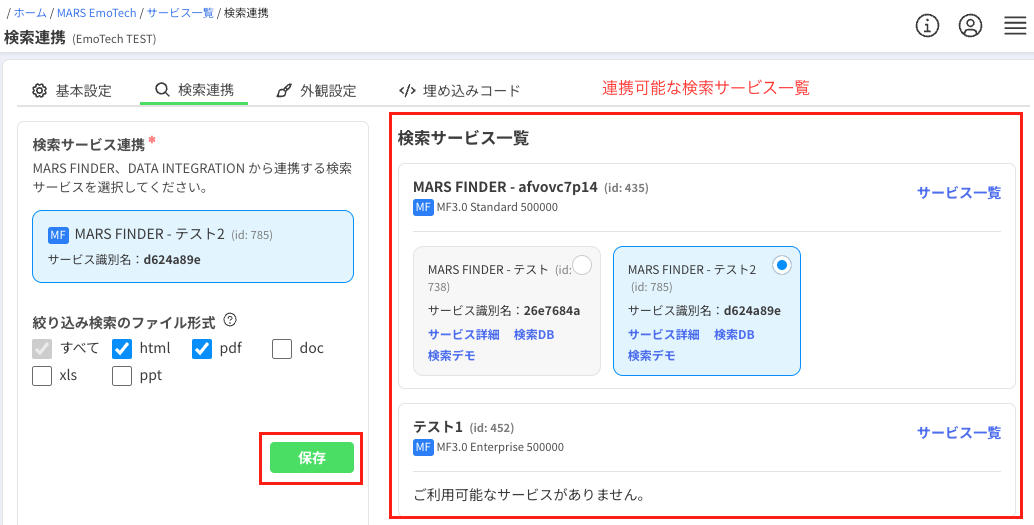Image resolution: width=1034 pixels, height=525 pixels.
Task: Switch to the 外観設定 tab
Action: (x=317, y=90)
